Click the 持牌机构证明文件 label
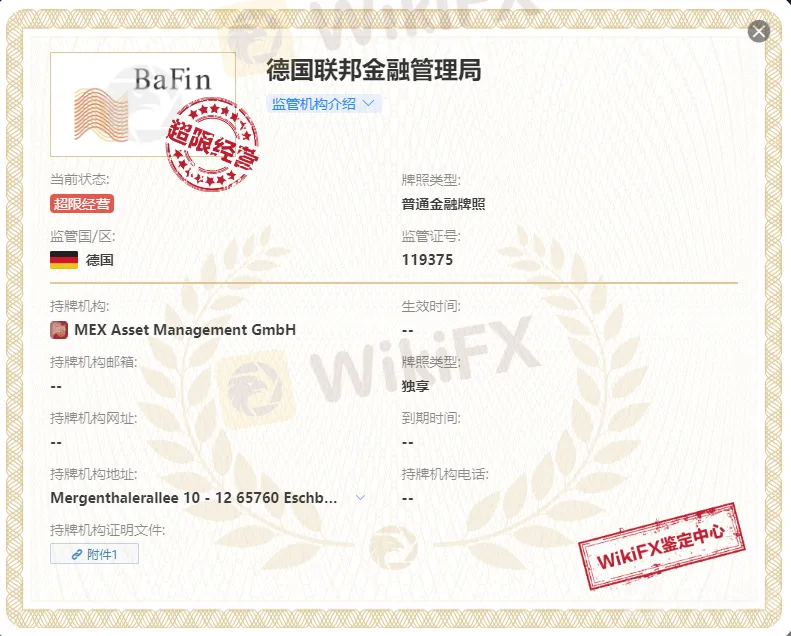This screenshot has width=791, height=636. pyautogui.click(x=108, y=530)
